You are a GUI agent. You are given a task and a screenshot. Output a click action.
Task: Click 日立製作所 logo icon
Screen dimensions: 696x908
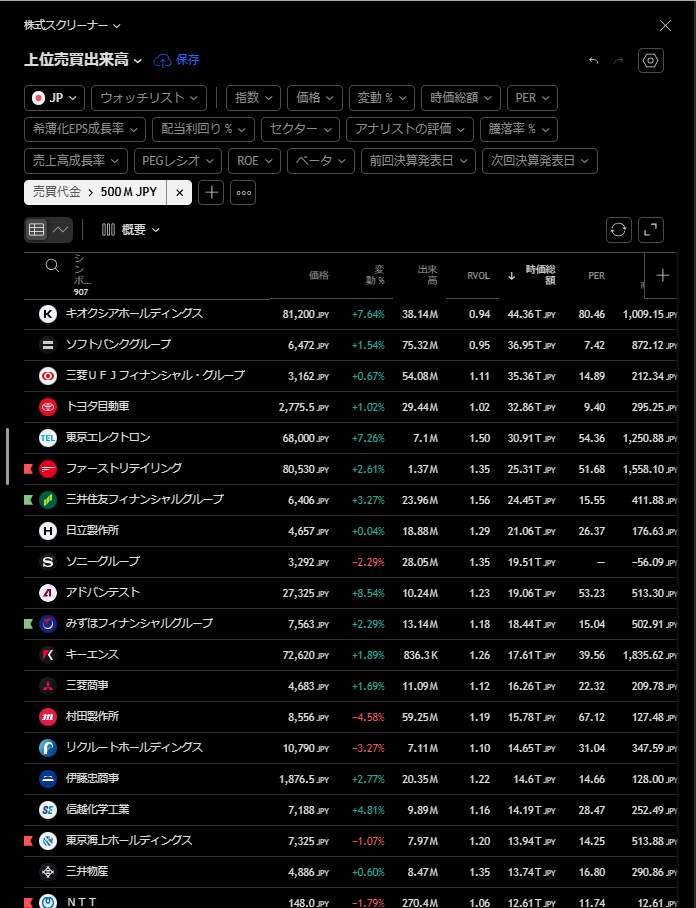48,531
